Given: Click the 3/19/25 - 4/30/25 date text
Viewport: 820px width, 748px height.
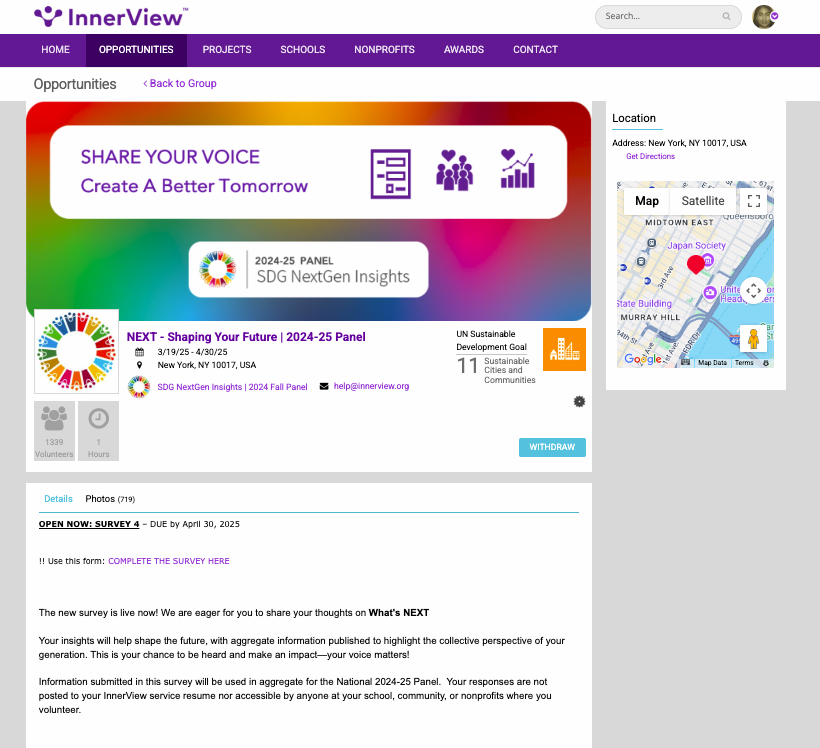Looking at the screenshot, I should 192,352.
